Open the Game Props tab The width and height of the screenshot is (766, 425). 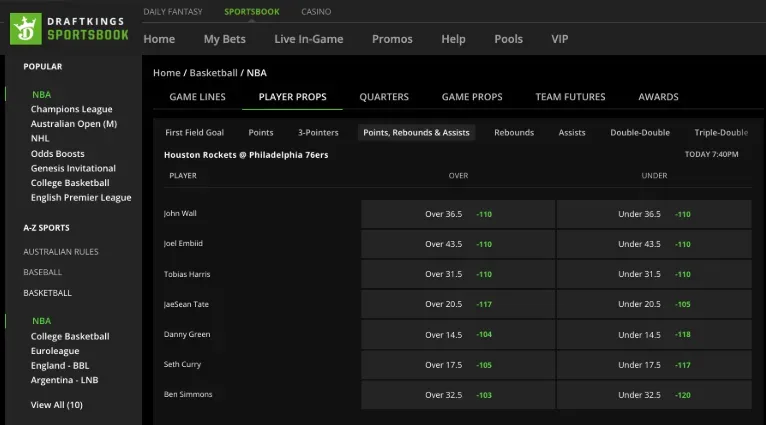point(472,97)
